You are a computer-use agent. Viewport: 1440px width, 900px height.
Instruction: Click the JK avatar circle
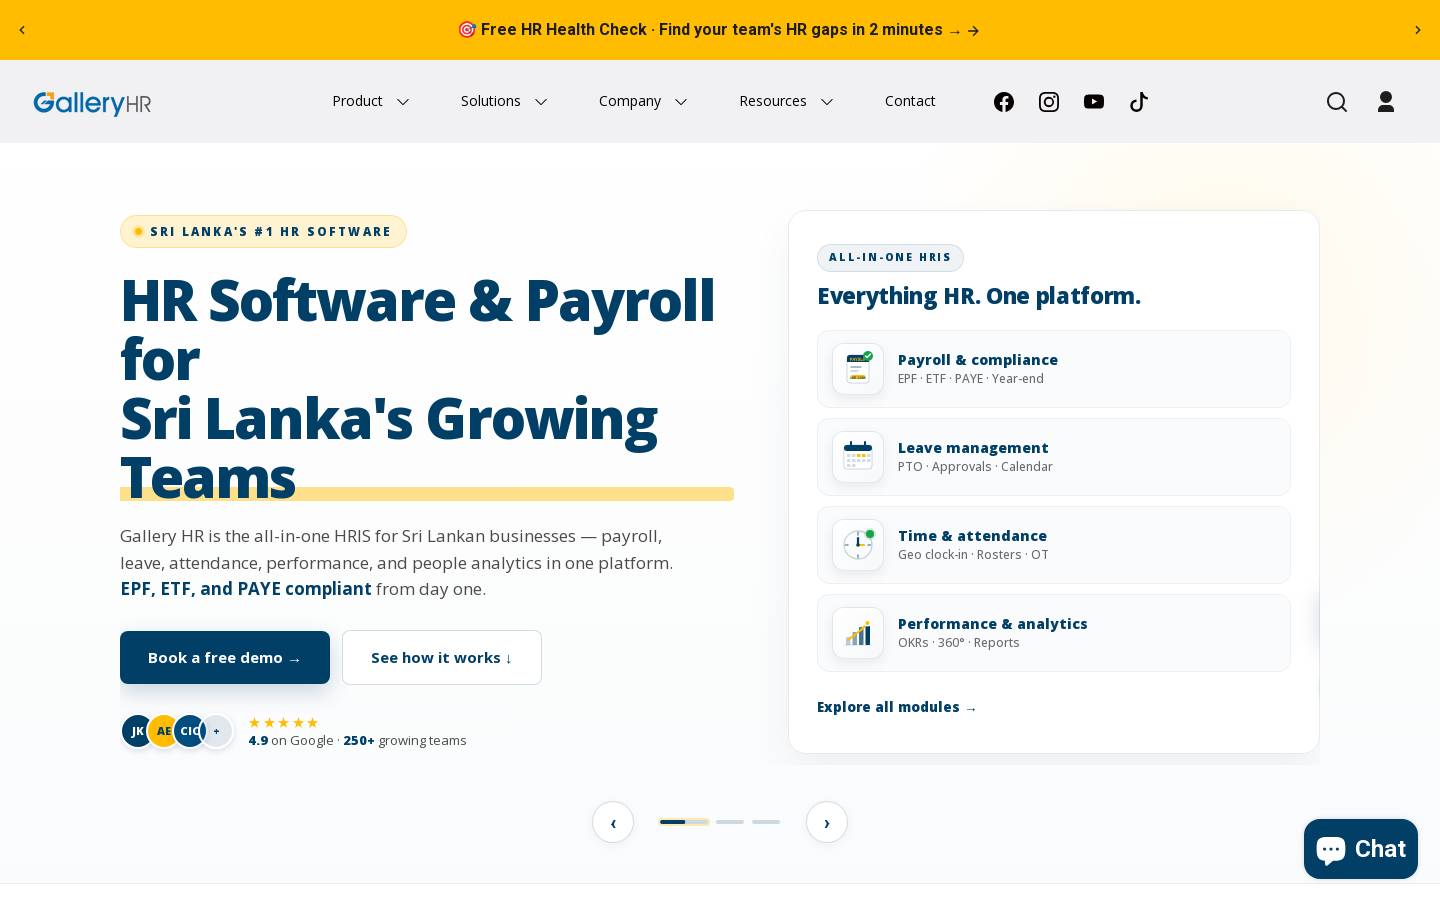pyautogui.click(x=137, y=731)
